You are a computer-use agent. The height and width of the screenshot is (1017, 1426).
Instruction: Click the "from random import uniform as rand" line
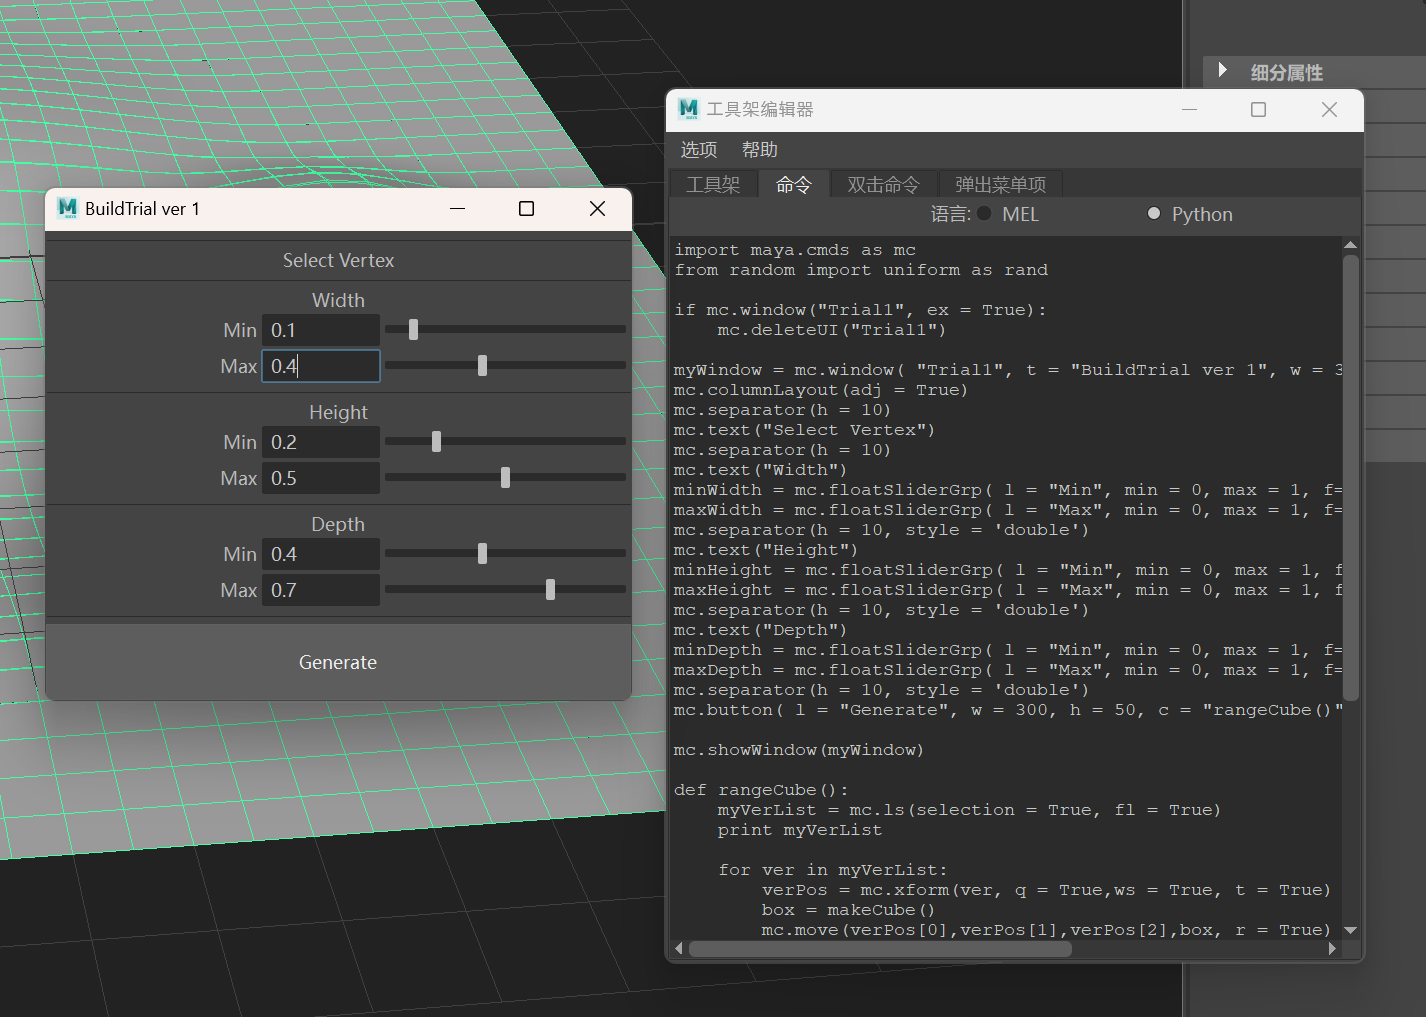click(x=861, y=270)
